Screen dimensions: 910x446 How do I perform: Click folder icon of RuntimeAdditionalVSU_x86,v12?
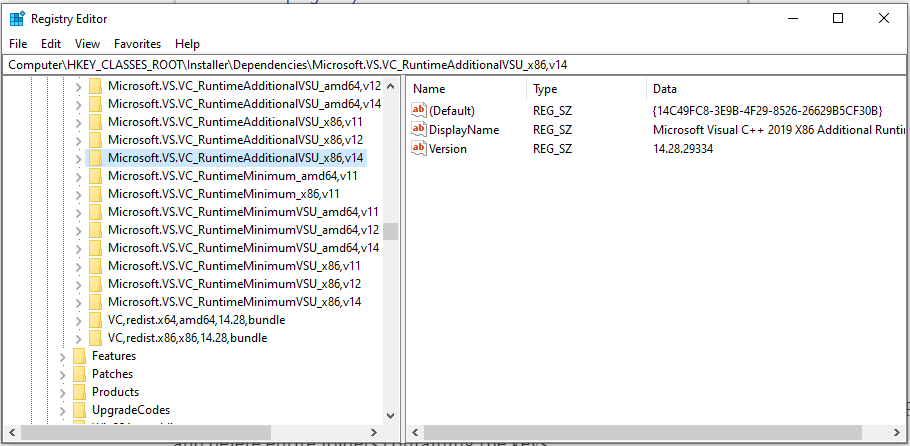coord(95,140)
